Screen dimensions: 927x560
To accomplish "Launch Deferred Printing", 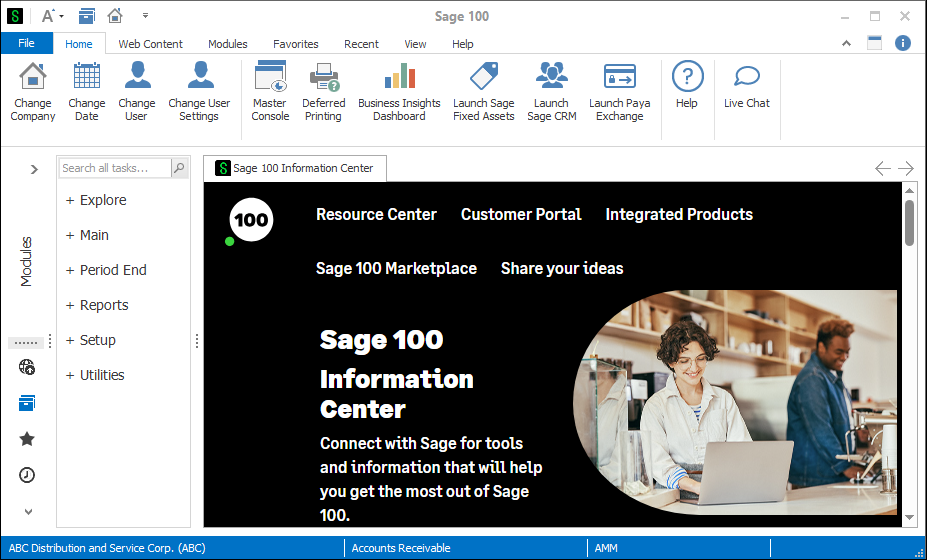I will [x=323, y=90].
